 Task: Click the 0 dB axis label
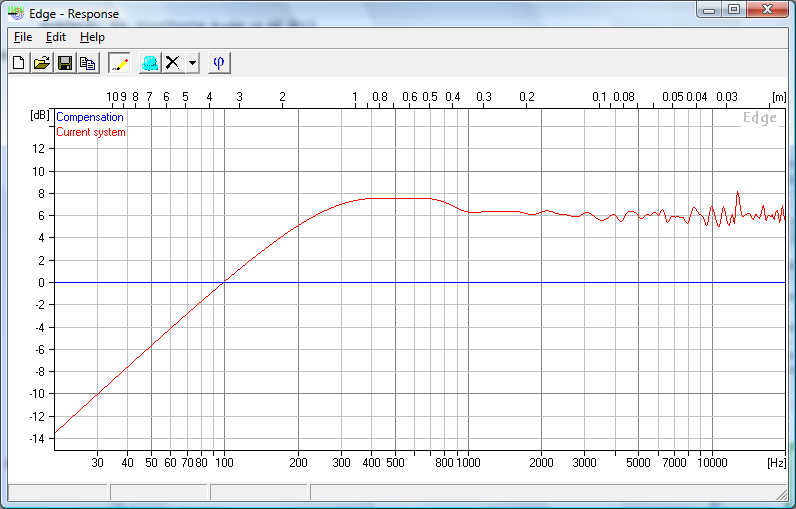click(42, 283)
